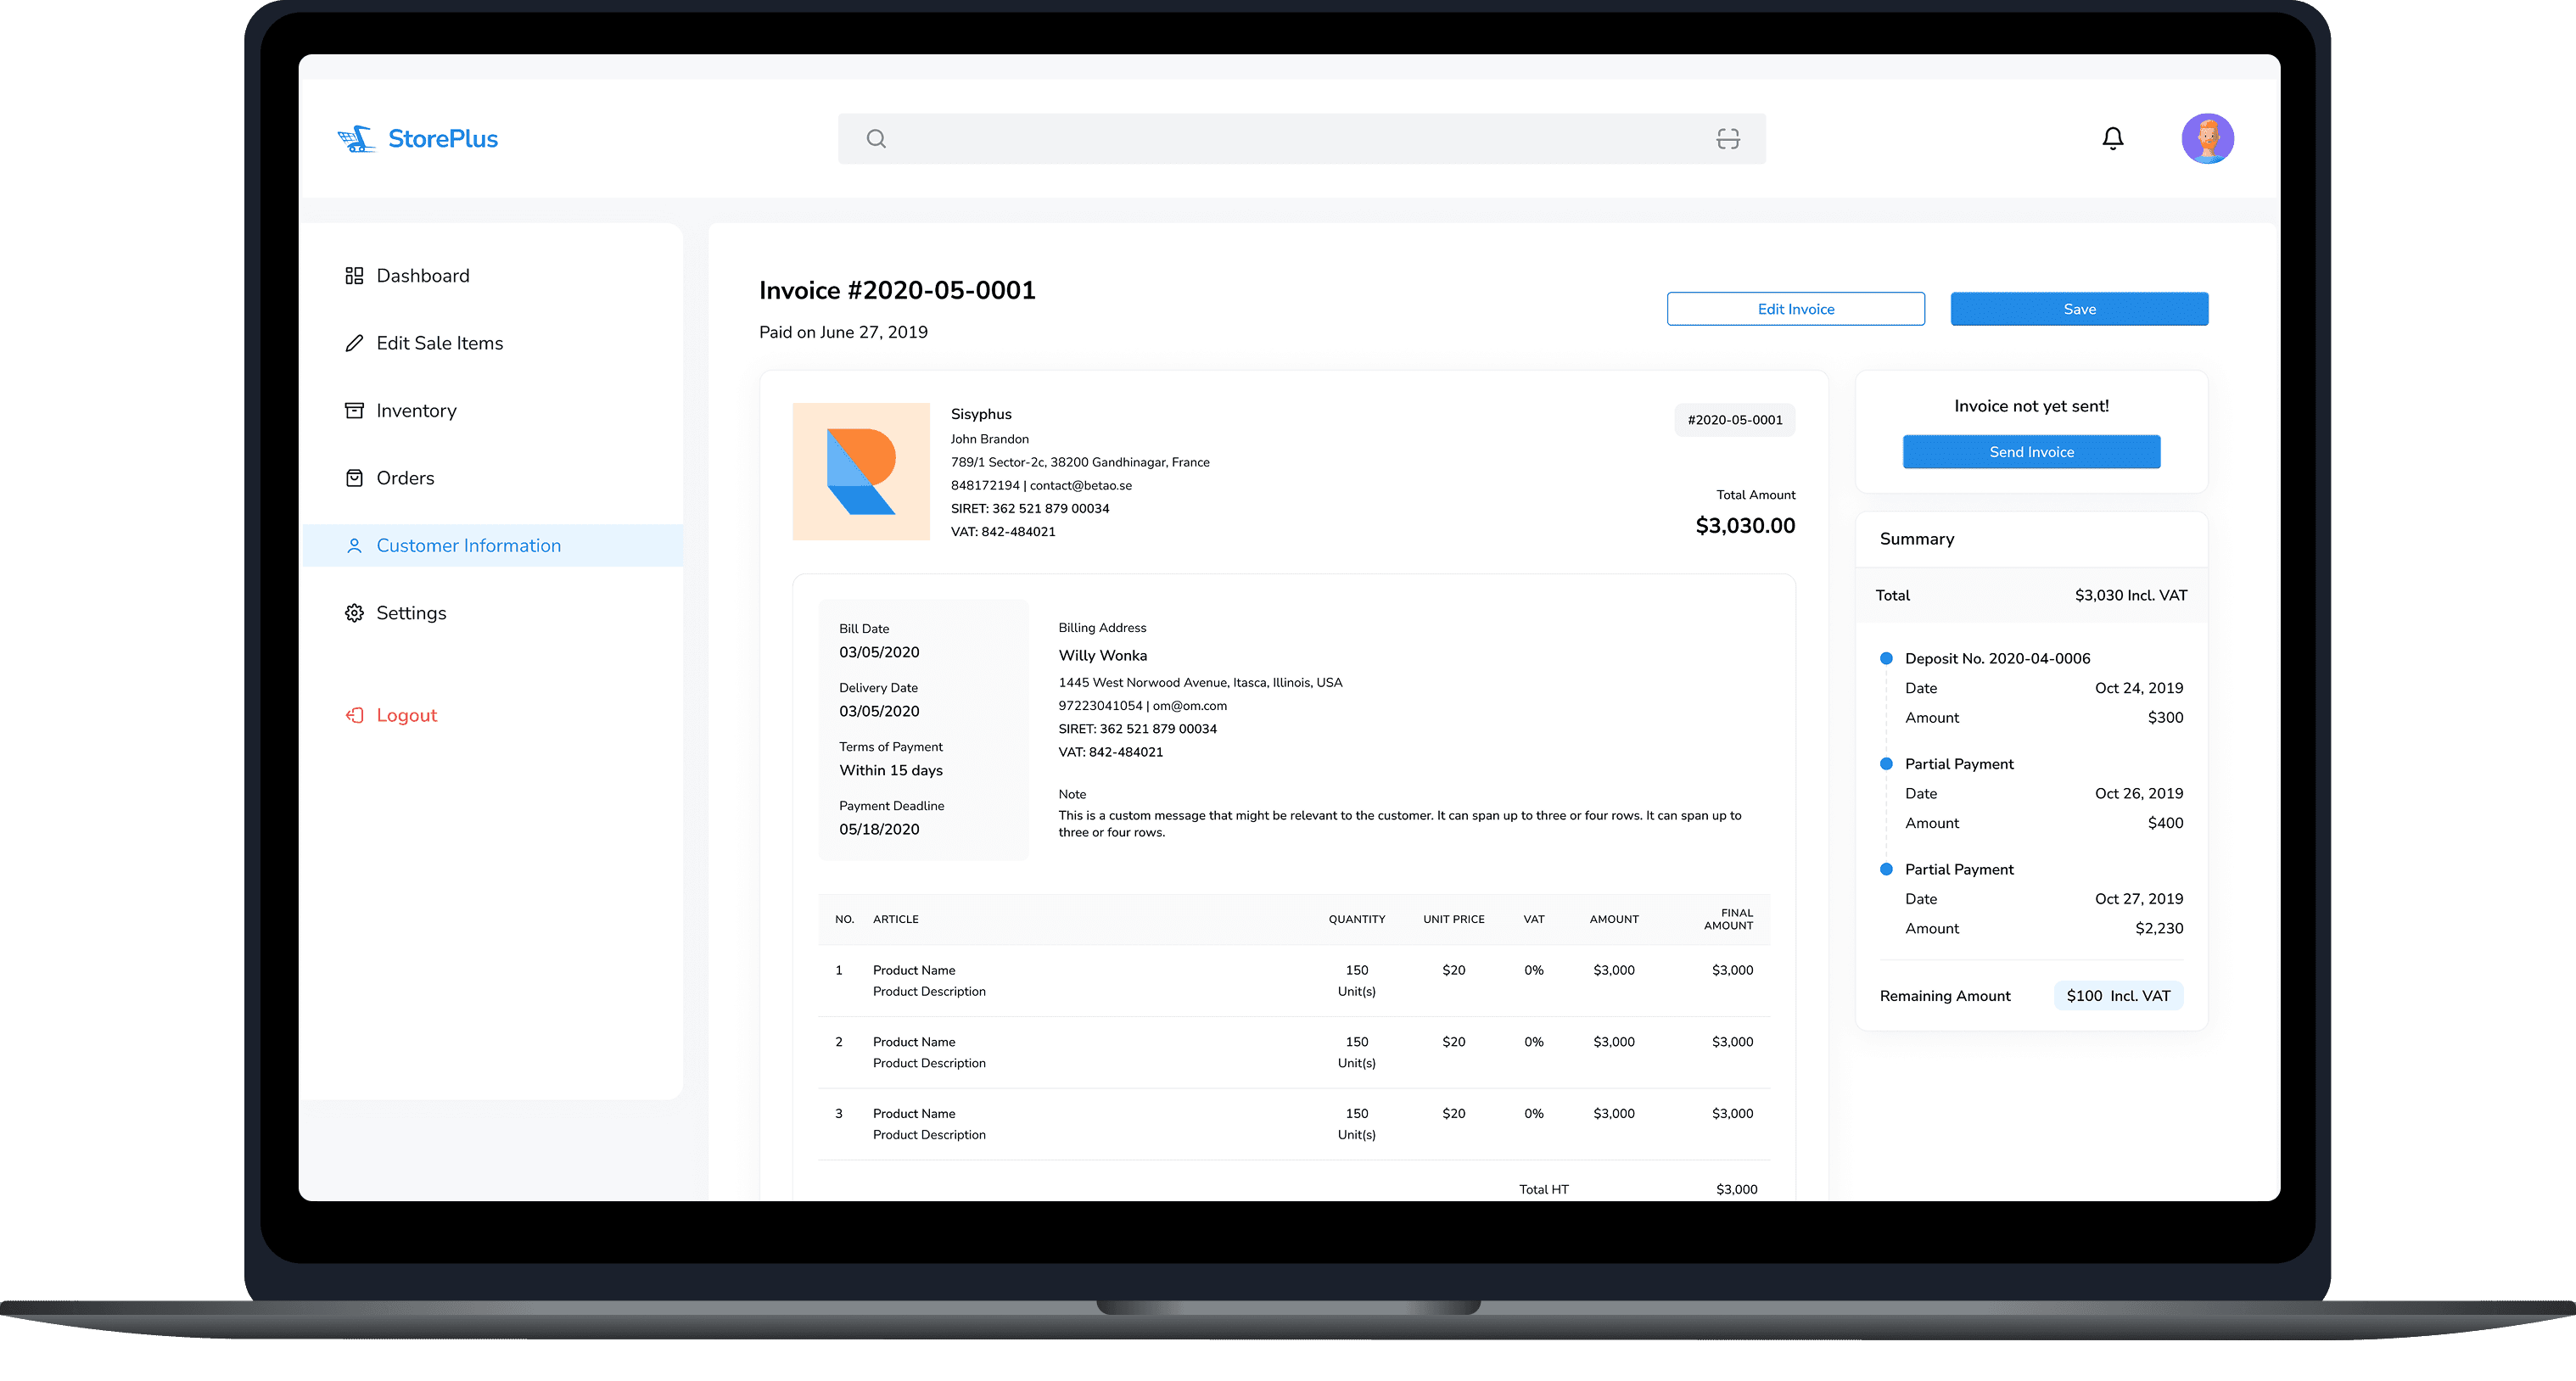2576x1381 pixels.
Task: Click the Inventory box icon
Action: [x=354, y=411]
